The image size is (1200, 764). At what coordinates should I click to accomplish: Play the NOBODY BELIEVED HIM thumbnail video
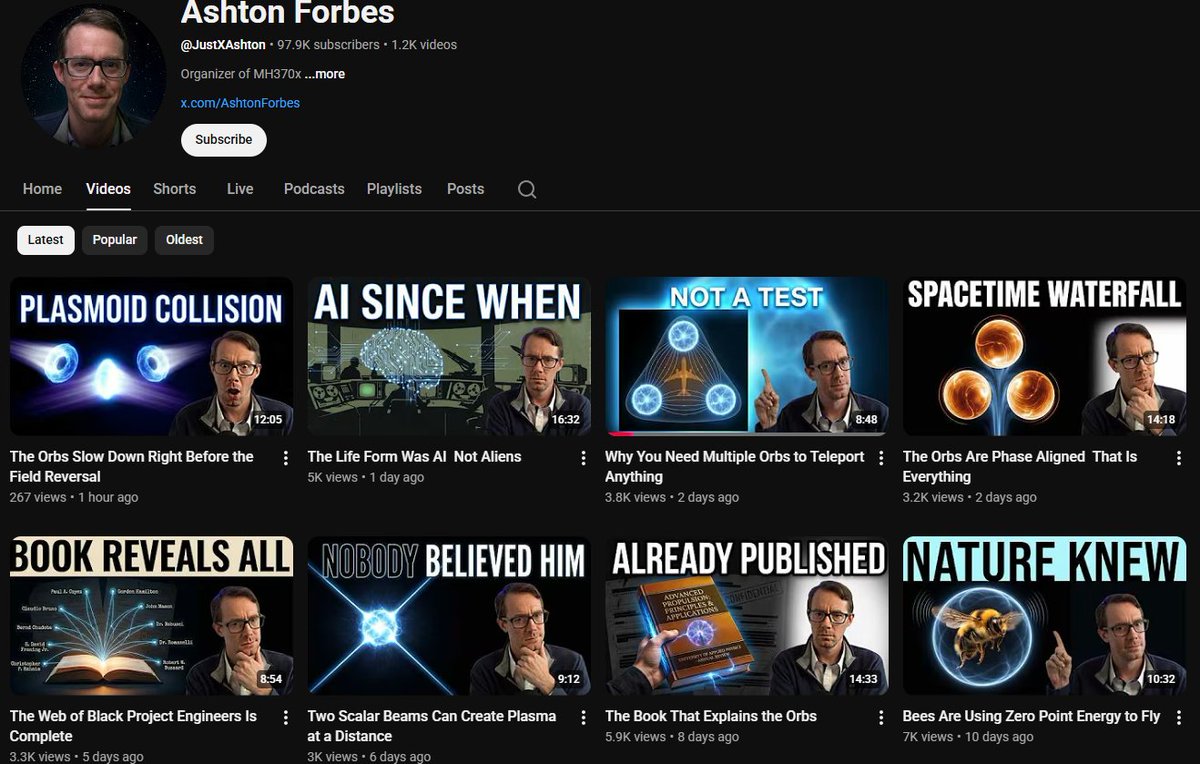click(x=449, y=616)
